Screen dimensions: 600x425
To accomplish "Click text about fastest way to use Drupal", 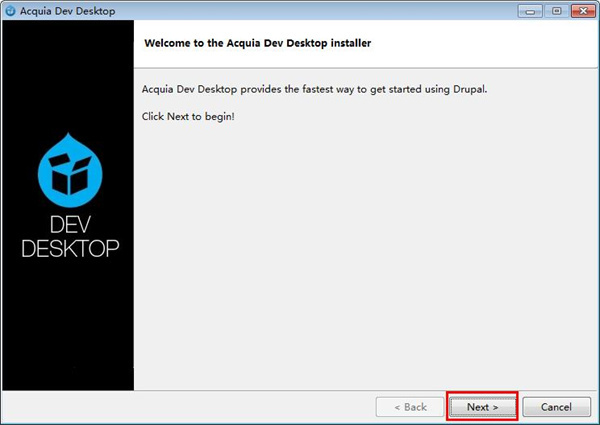I will click(315, 90).
